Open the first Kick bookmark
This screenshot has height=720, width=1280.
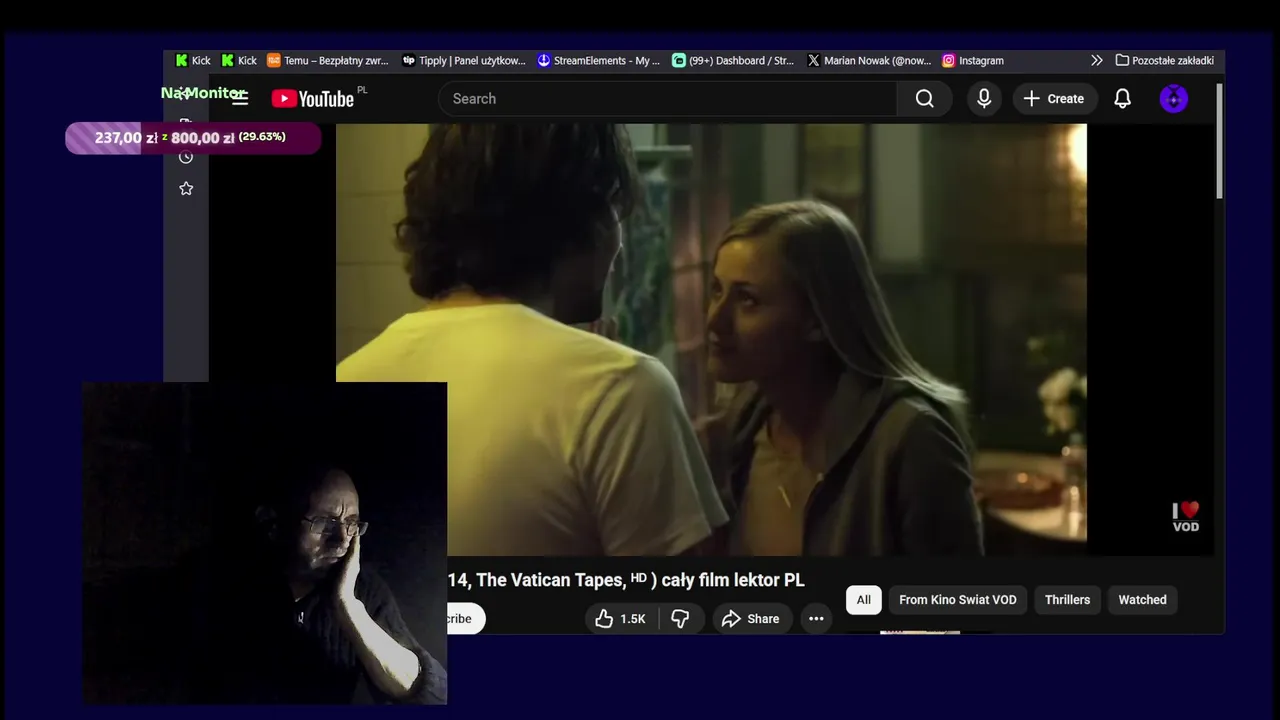[x=193, y=60]
